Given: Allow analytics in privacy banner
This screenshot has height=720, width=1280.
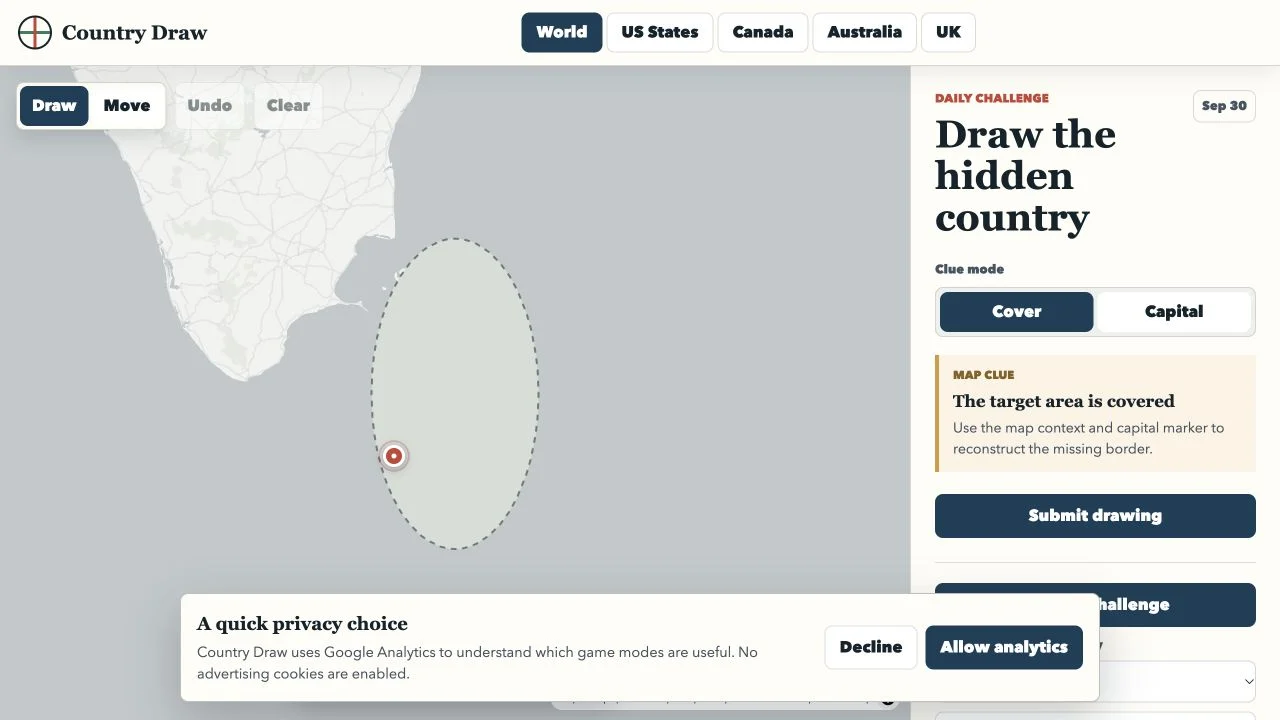Looking at the screenshot, I should pyautogui.click(x=1004, y=647).
